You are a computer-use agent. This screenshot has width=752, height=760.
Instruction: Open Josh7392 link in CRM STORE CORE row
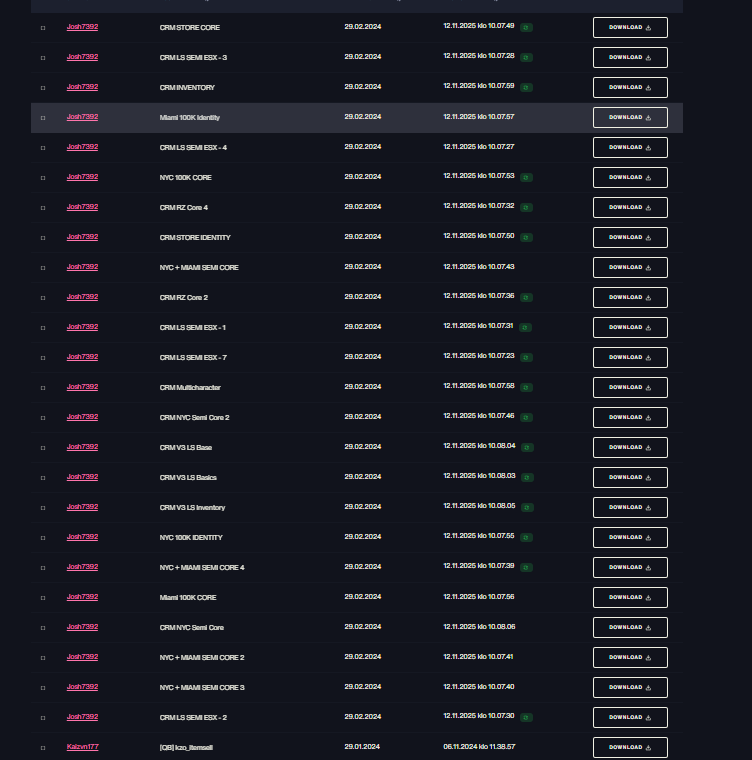point(82,27)
